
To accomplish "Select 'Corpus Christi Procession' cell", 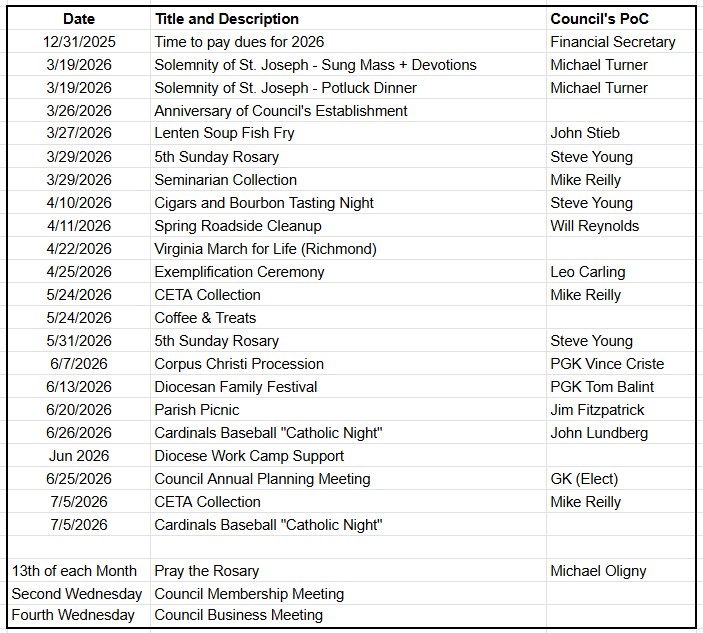I will point(239,364).
